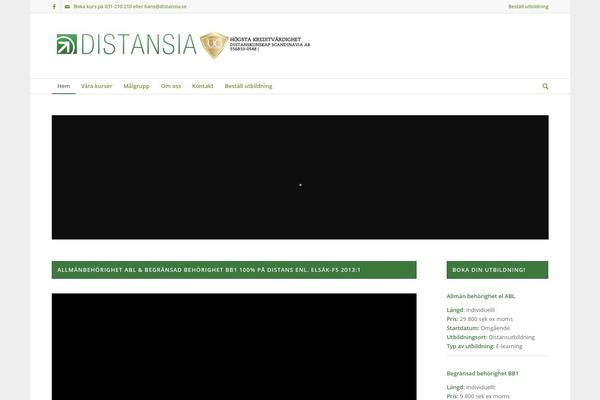Open the search magnifier icon
Viewport: 600px width, 400px height.
click(x=545, y=86)
